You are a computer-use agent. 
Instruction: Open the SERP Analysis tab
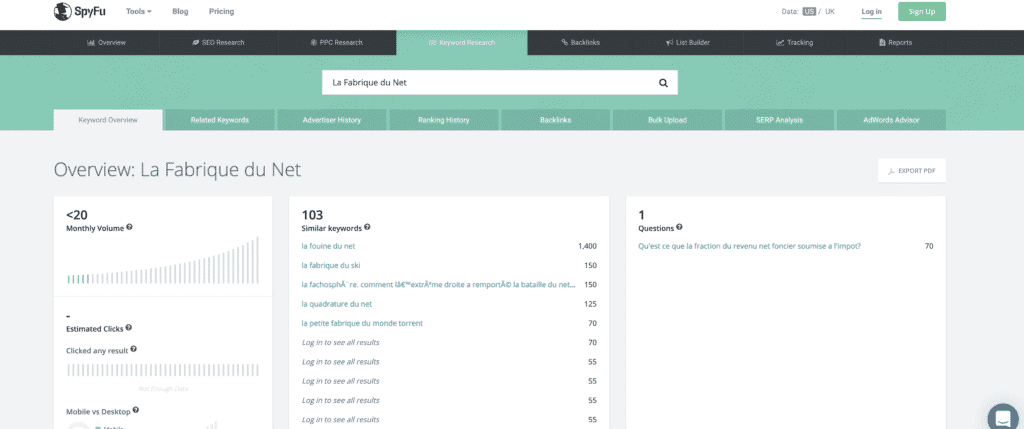coord(779,120)
